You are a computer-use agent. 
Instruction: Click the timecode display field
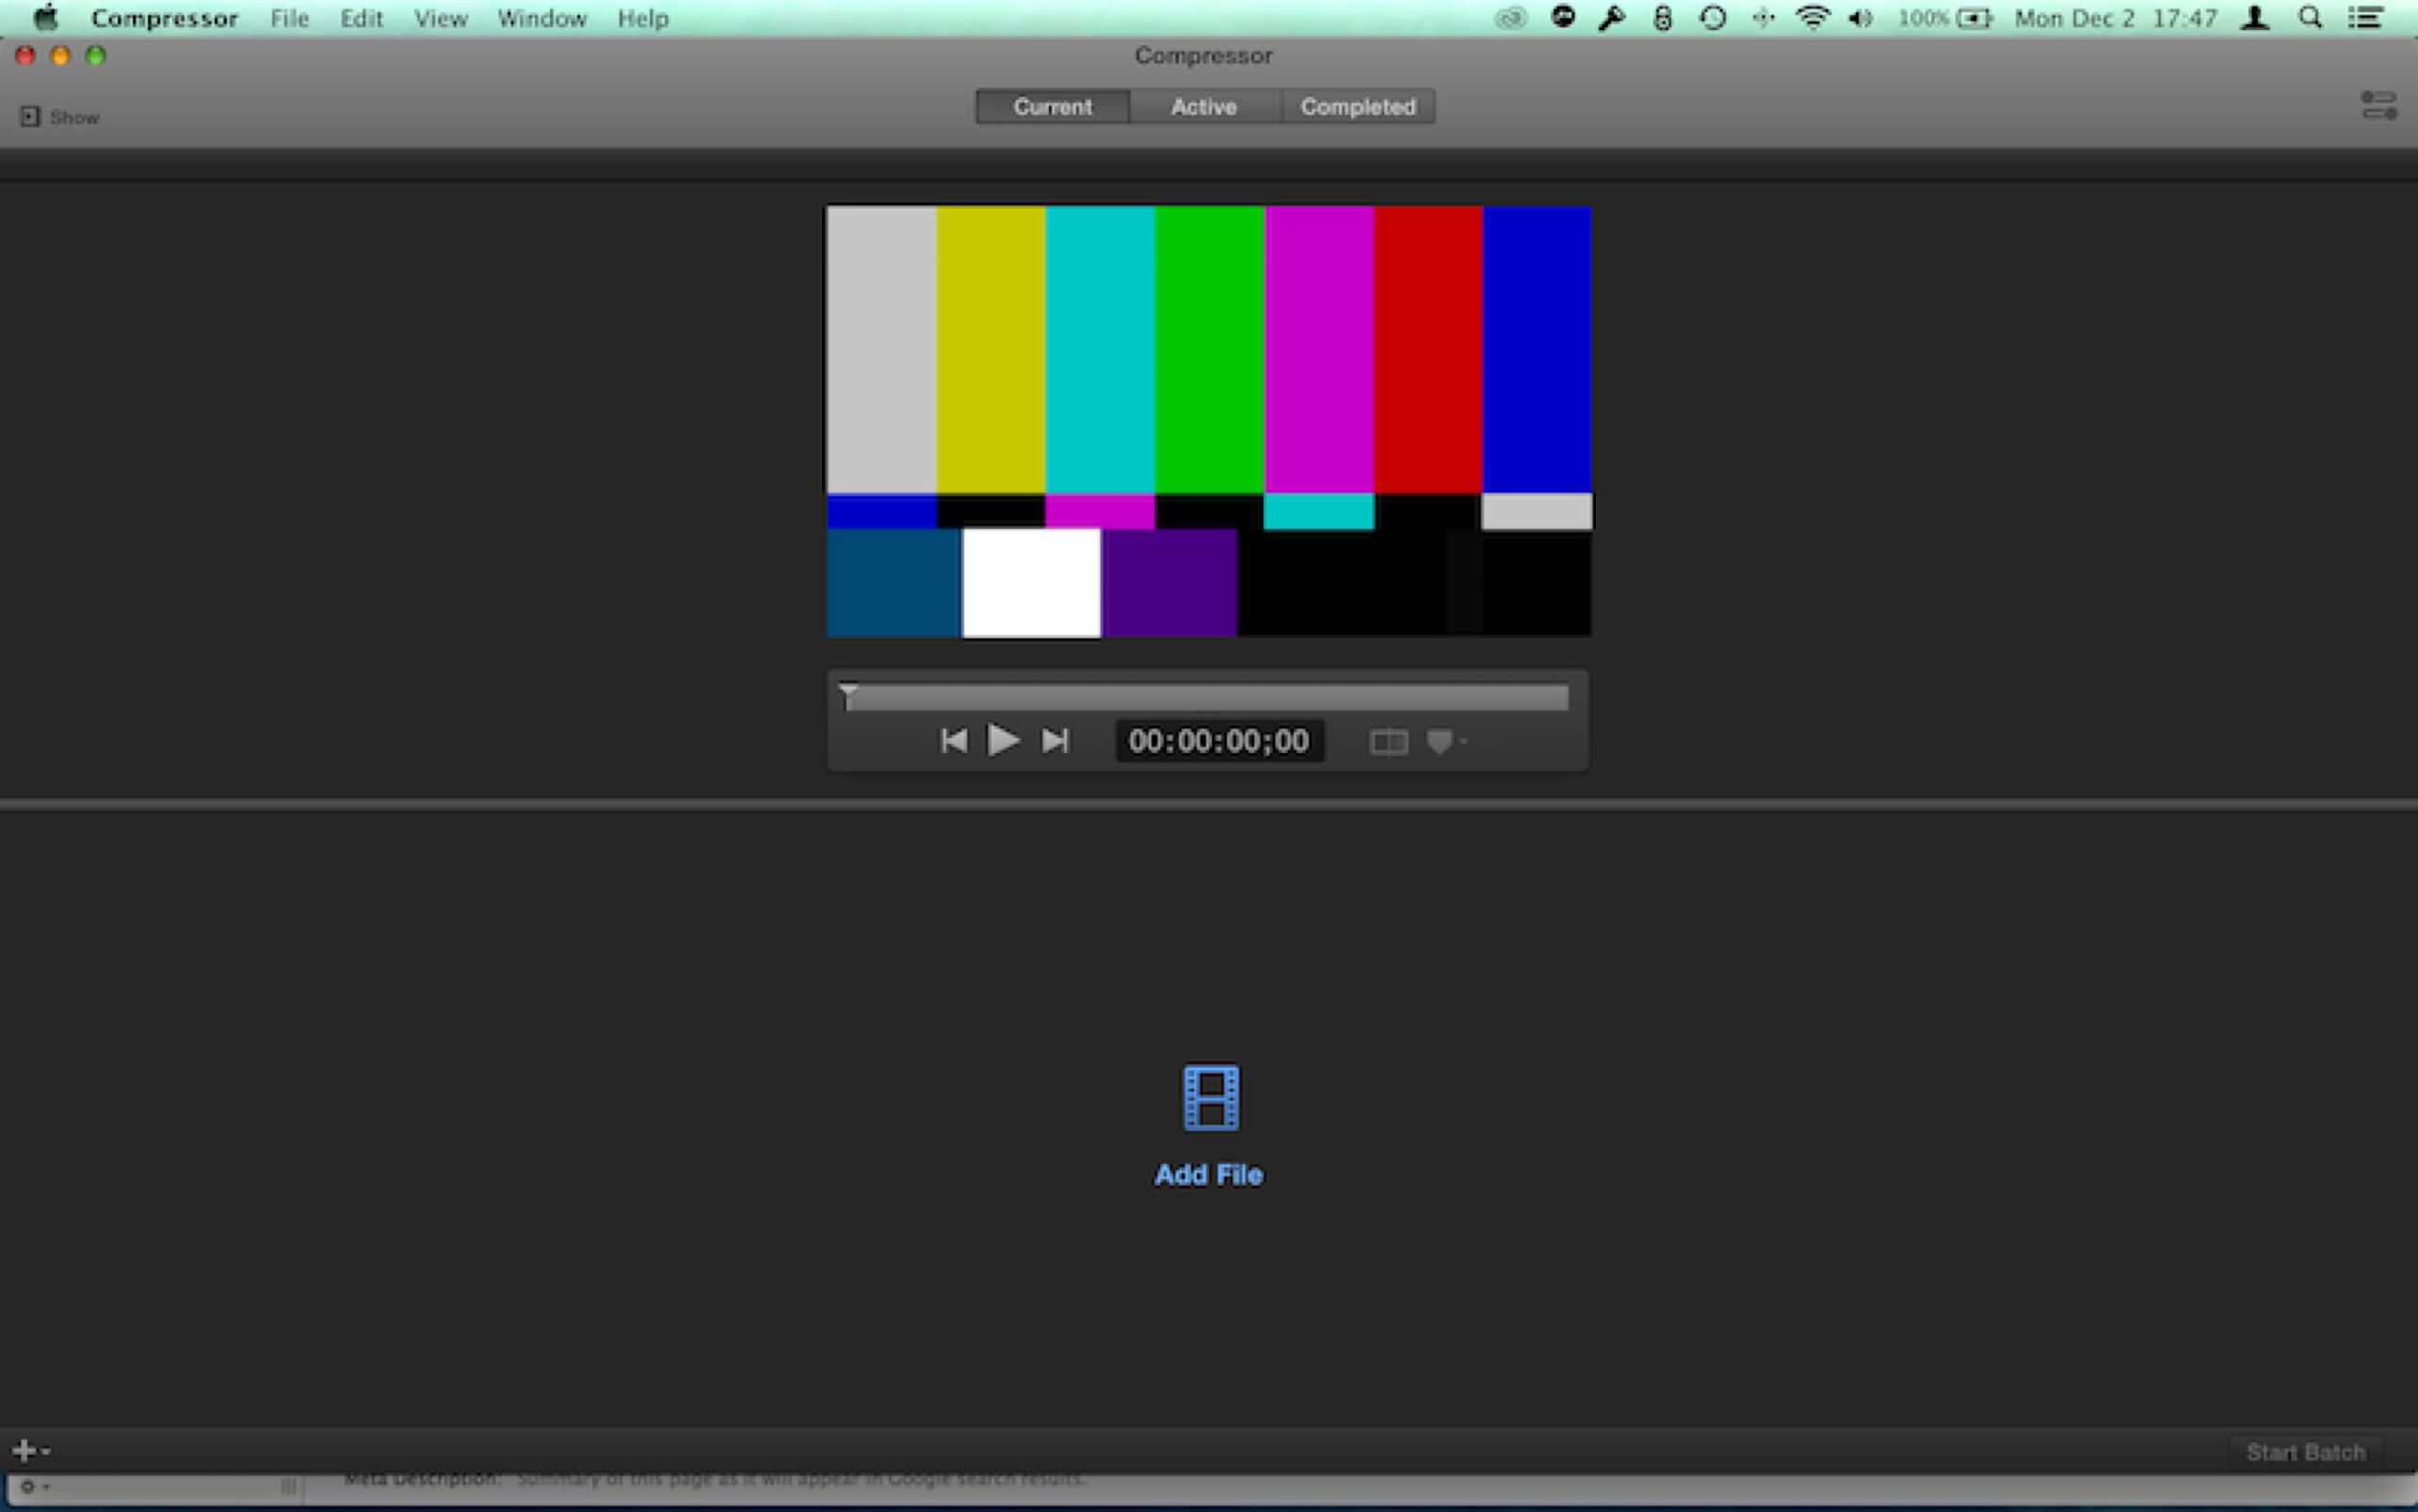pyautogui.click(x=1219, y=741)
